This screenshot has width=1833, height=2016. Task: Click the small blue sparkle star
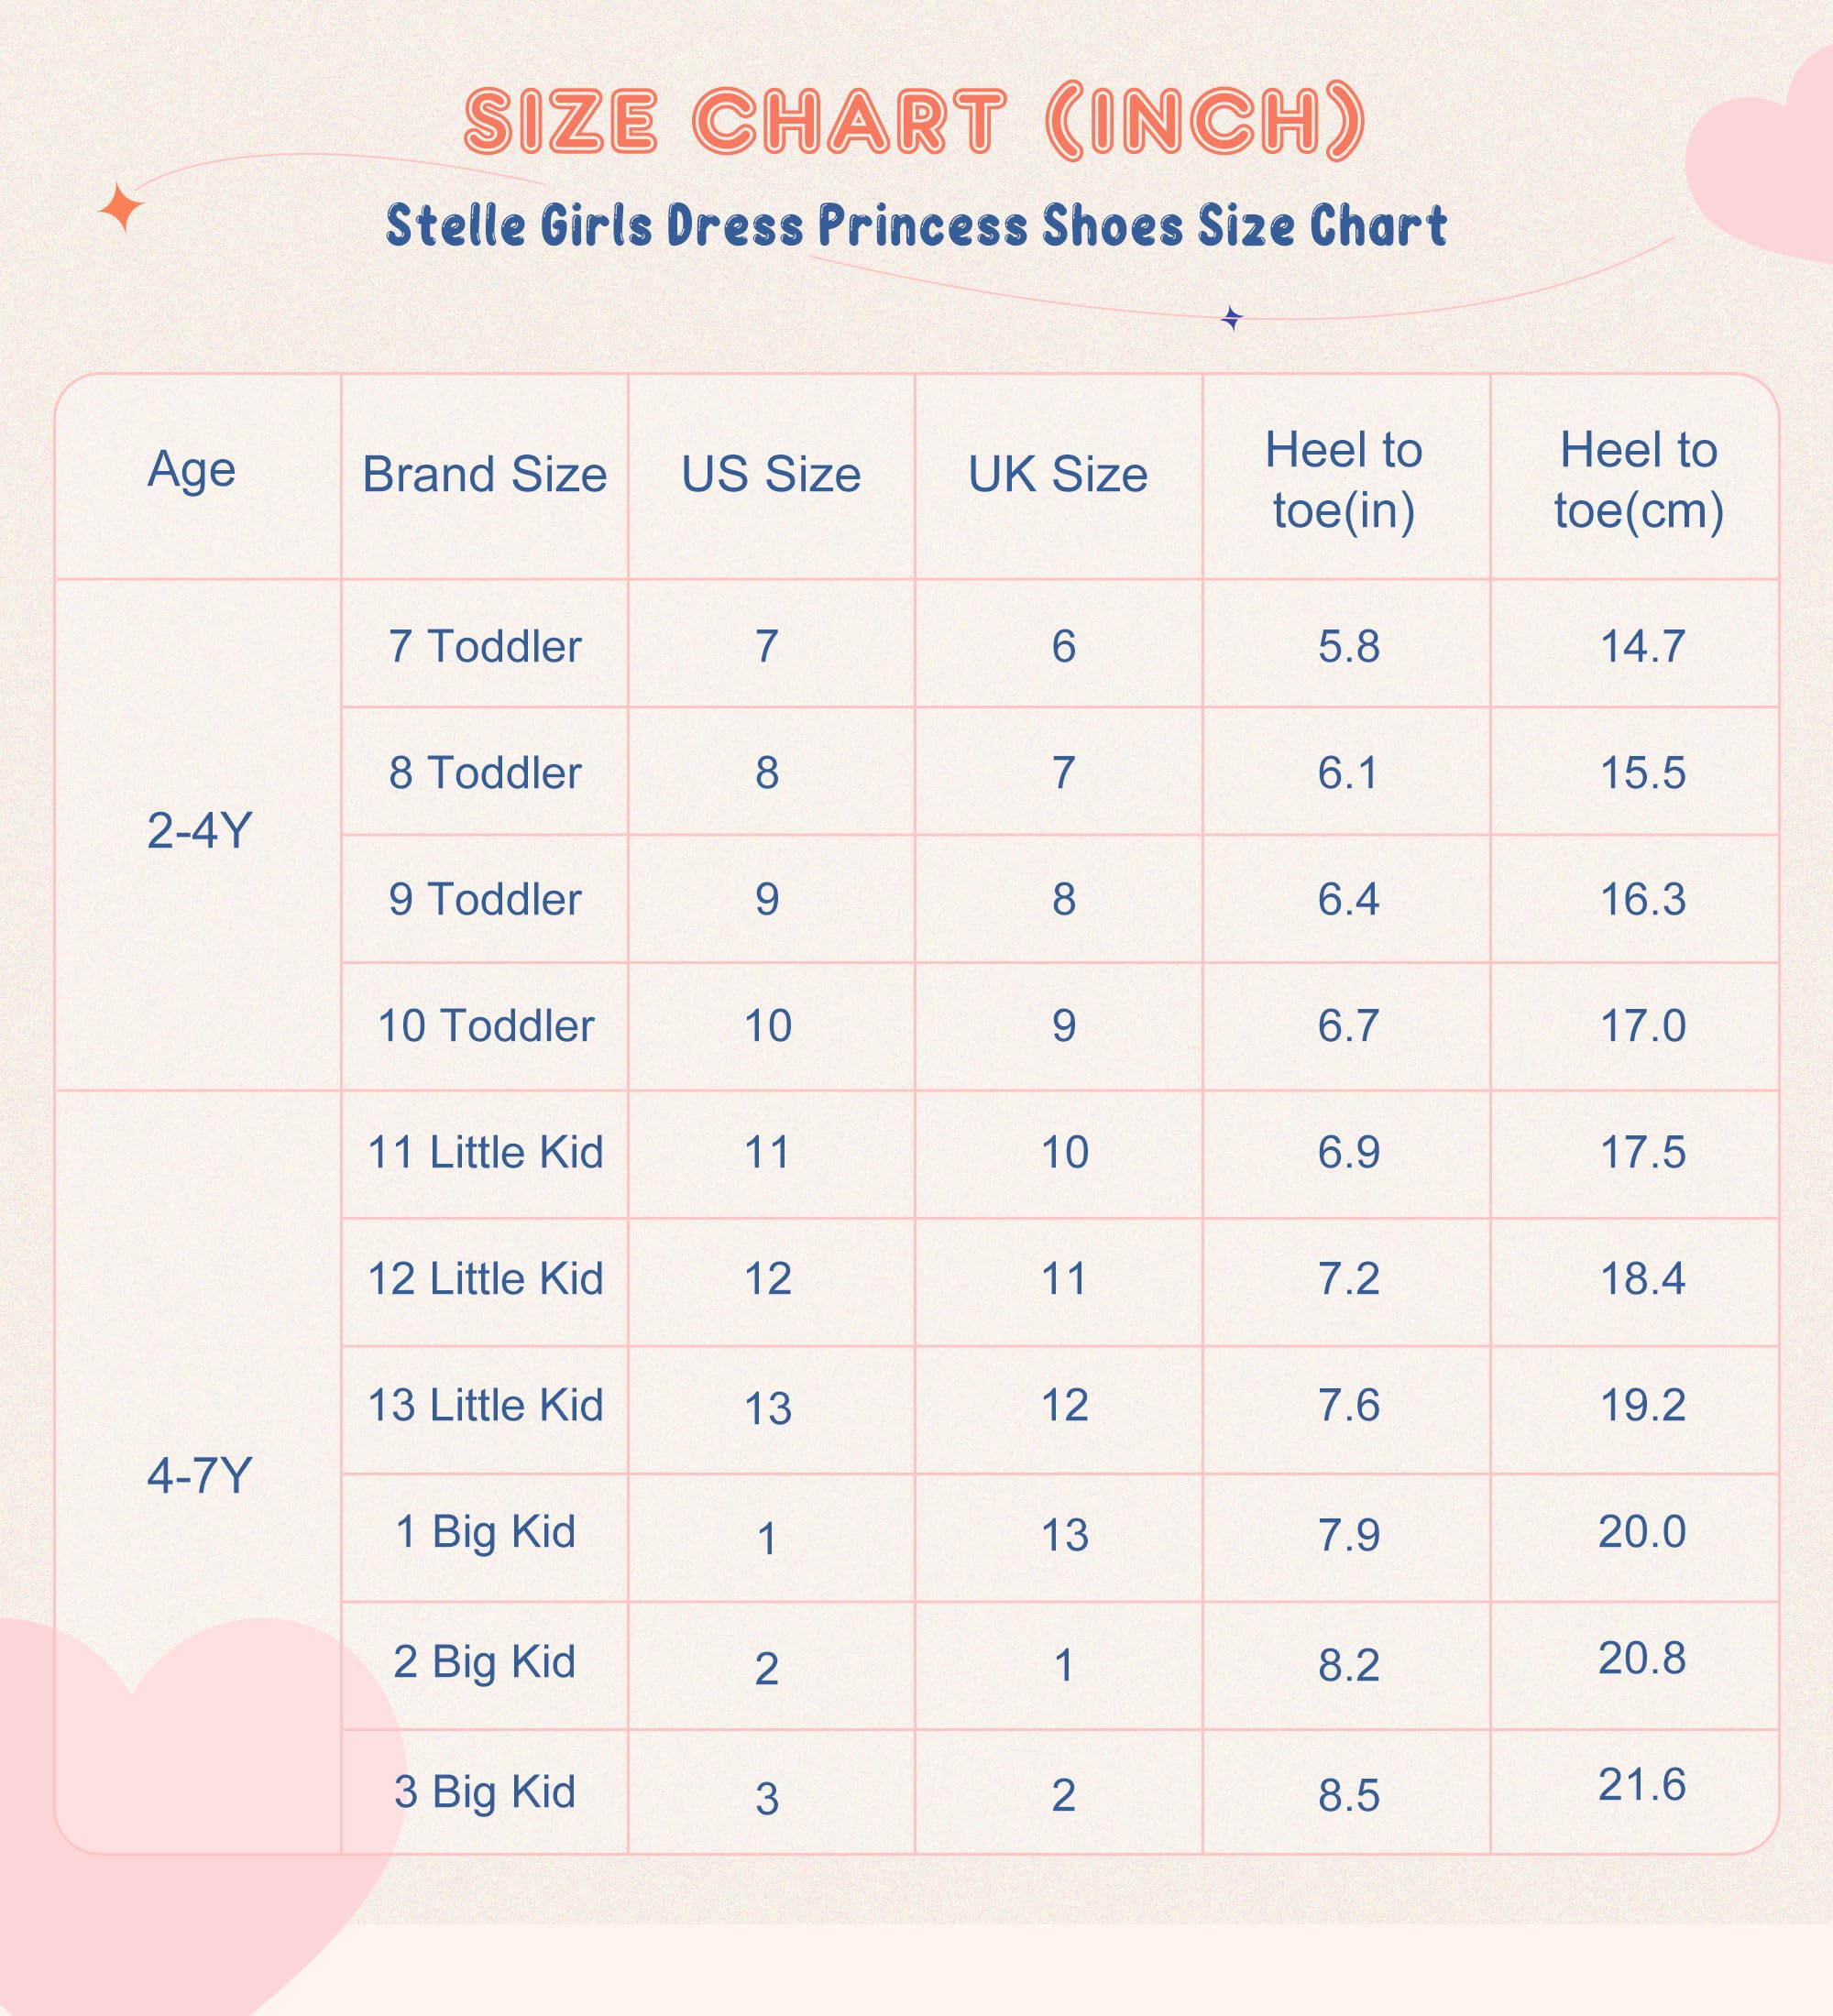pyautogui.click(x=1232, y=318)
